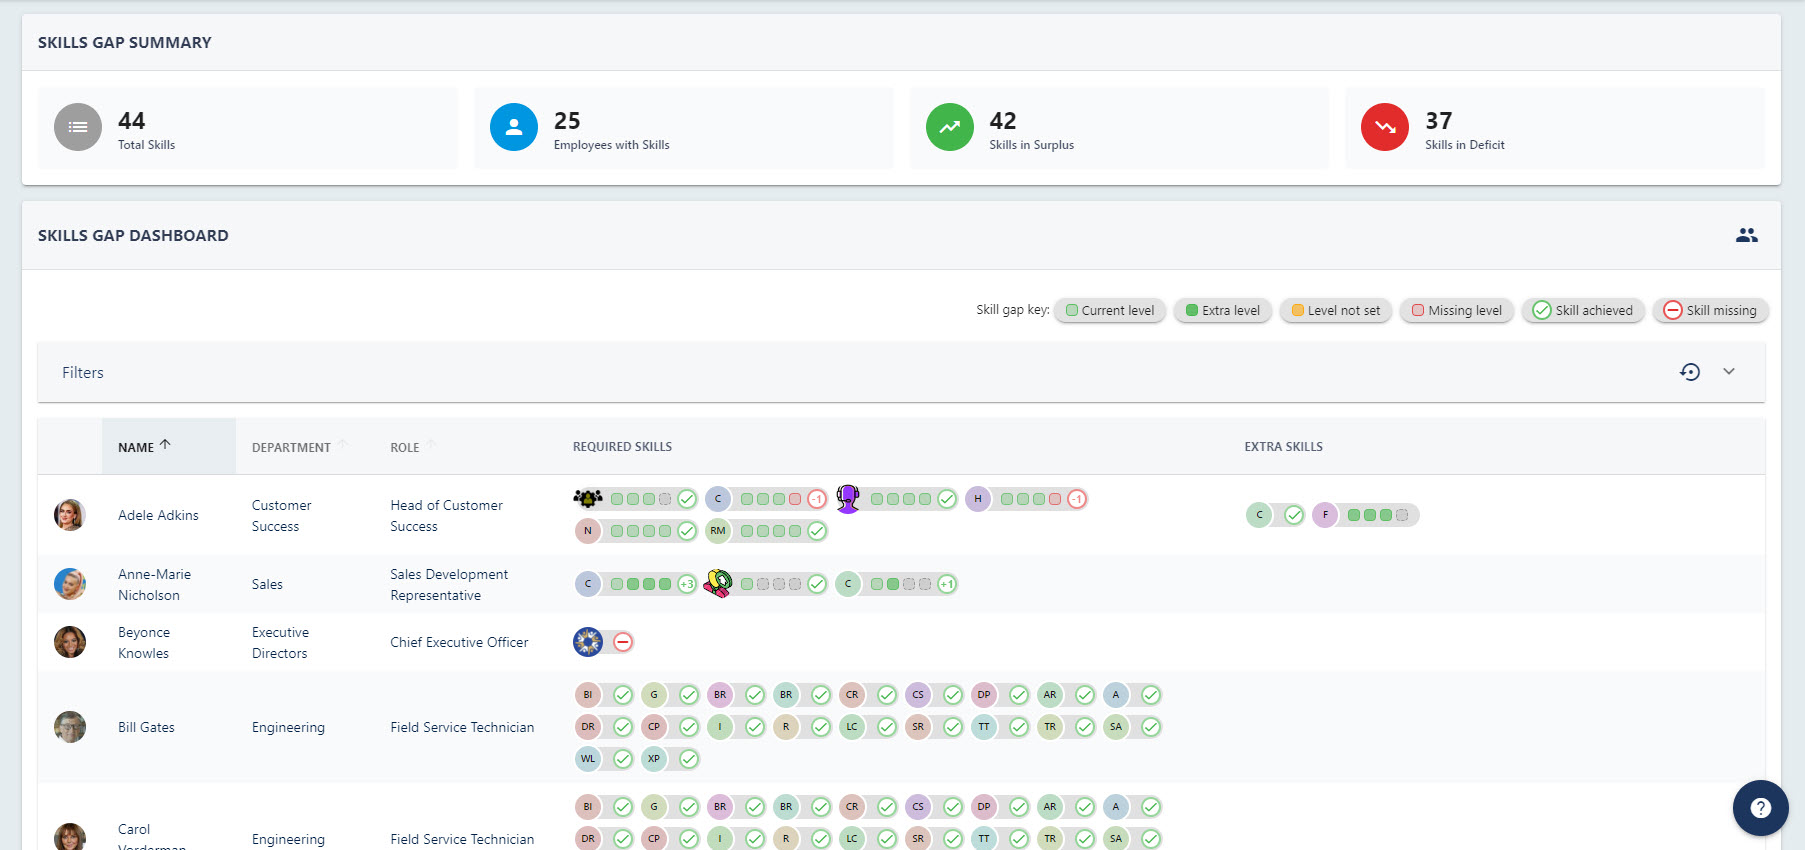Click the Skills in Deficit trend-down icon

(1385, 127)
